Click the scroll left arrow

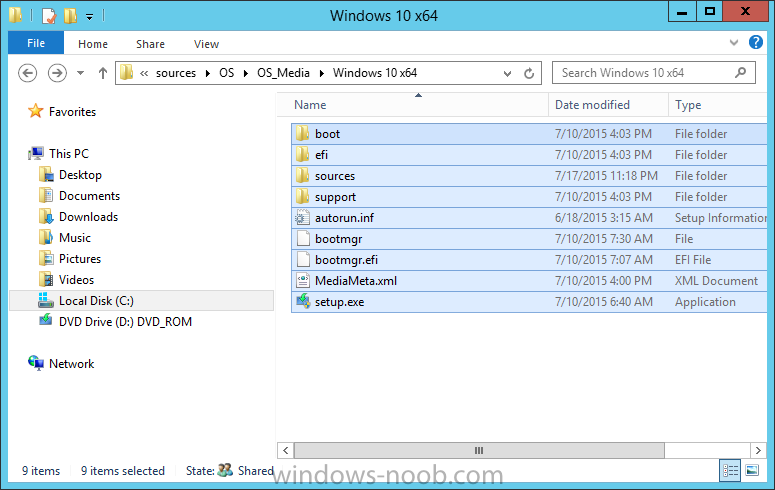[285, 450]
